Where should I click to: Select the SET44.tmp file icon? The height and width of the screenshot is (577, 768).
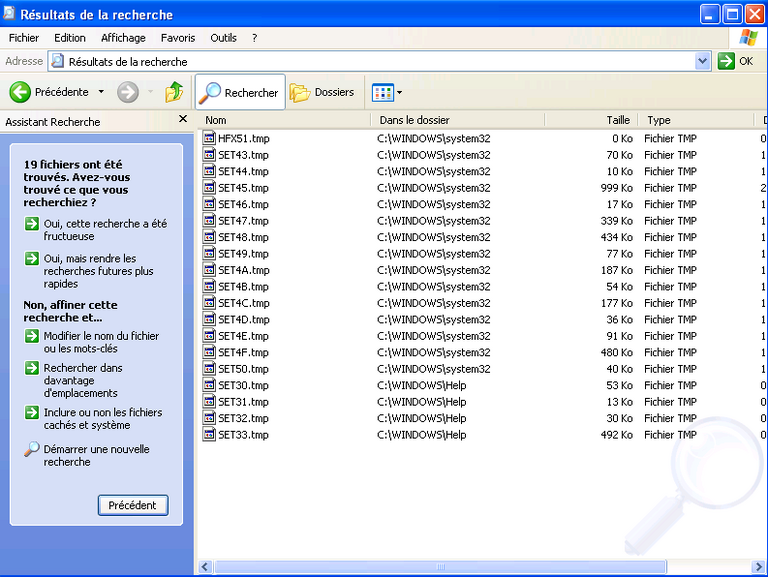click(209, 171)
